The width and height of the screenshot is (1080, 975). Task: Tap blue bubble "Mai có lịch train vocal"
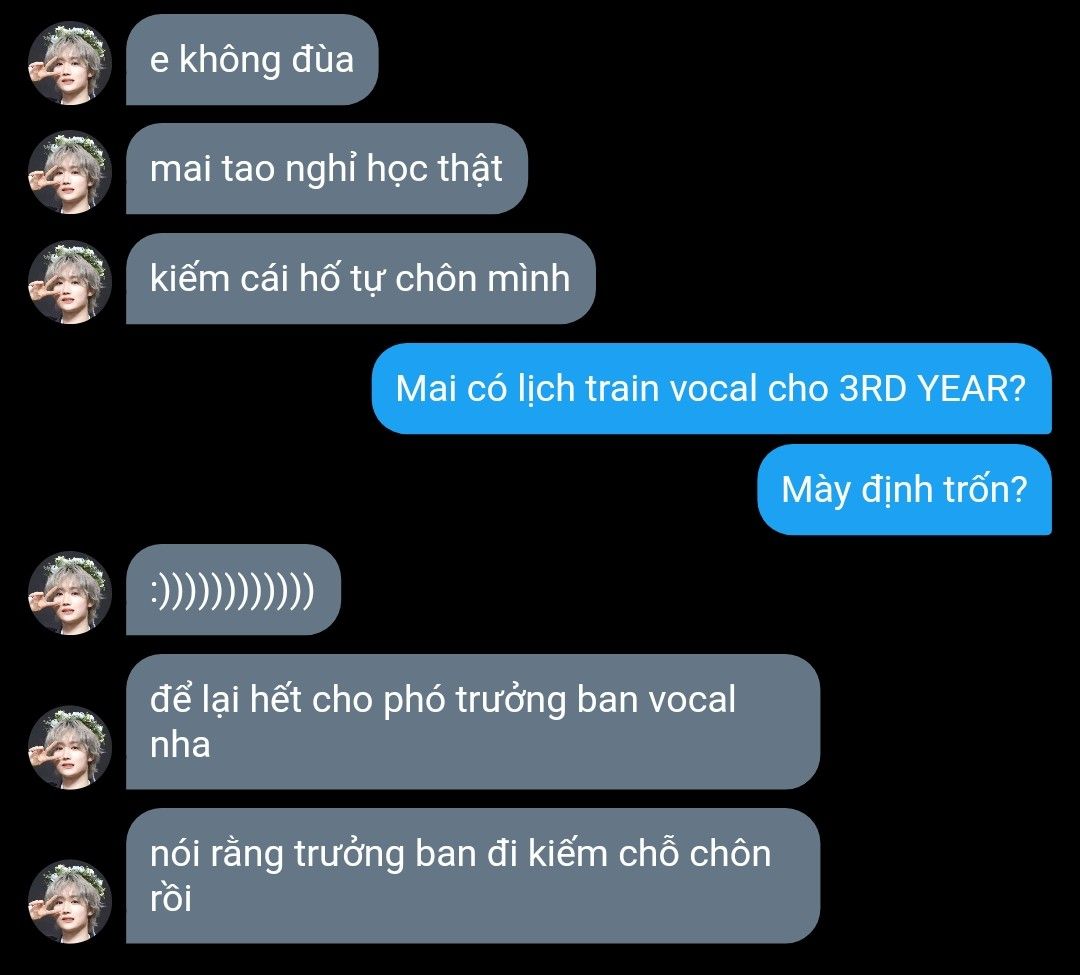[712, 388]
